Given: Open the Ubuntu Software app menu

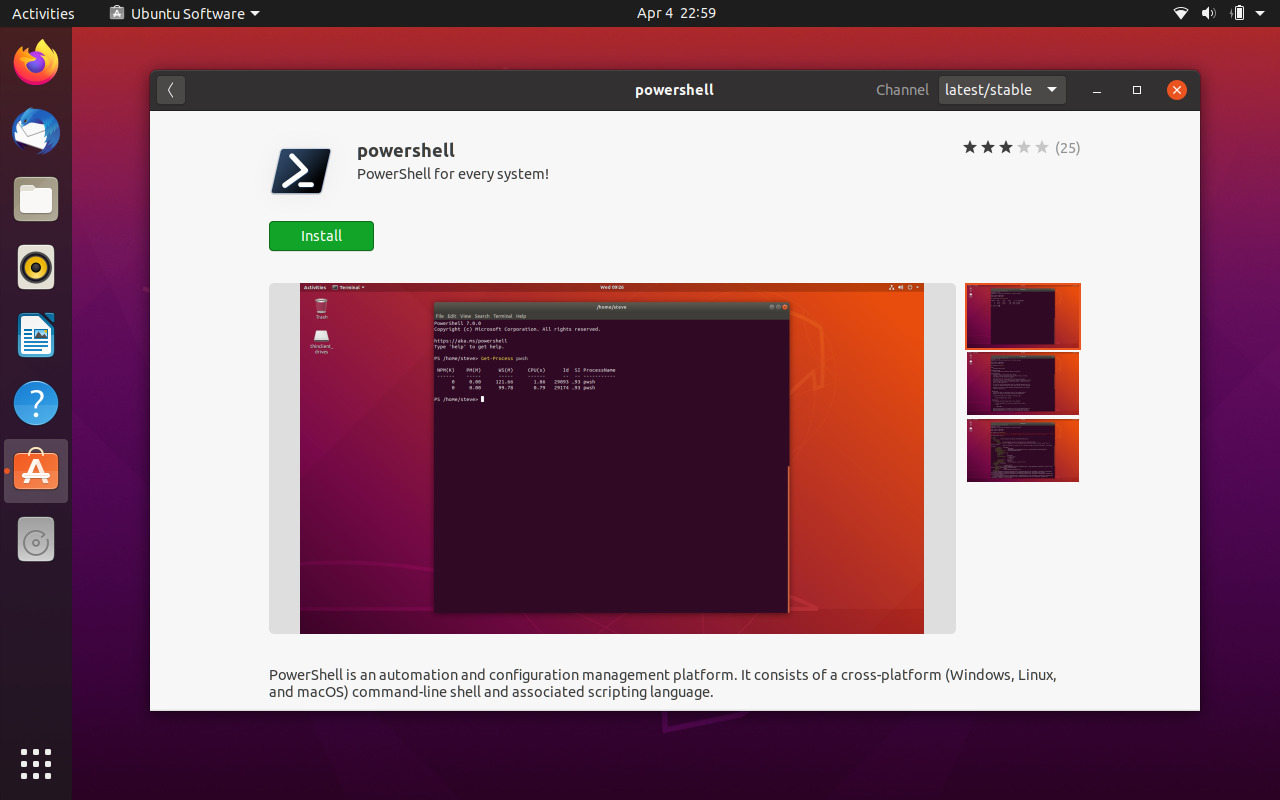Looking at the screenshot, I should coord(184,13).
